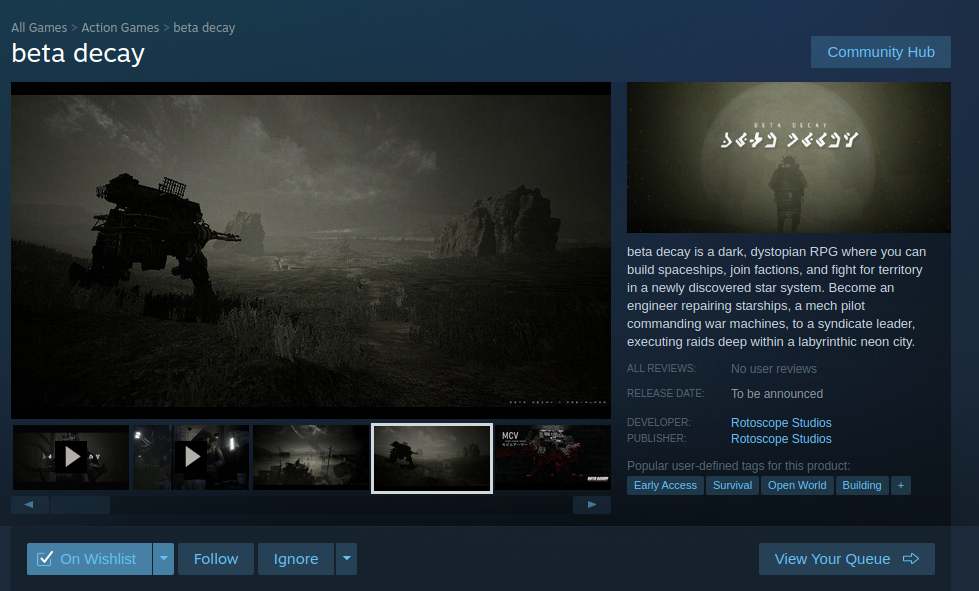The width and height of the screenshot is (979, 591).
Task: Click the beta decay breadcrumb
Action: [204, 27]
